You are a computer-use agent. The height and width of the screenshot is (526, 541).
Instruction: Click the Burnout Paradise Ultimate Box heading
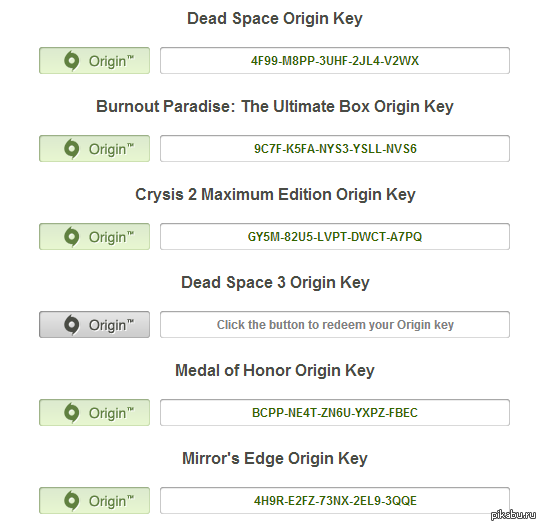pyautogui.click(x=275, y=107)
